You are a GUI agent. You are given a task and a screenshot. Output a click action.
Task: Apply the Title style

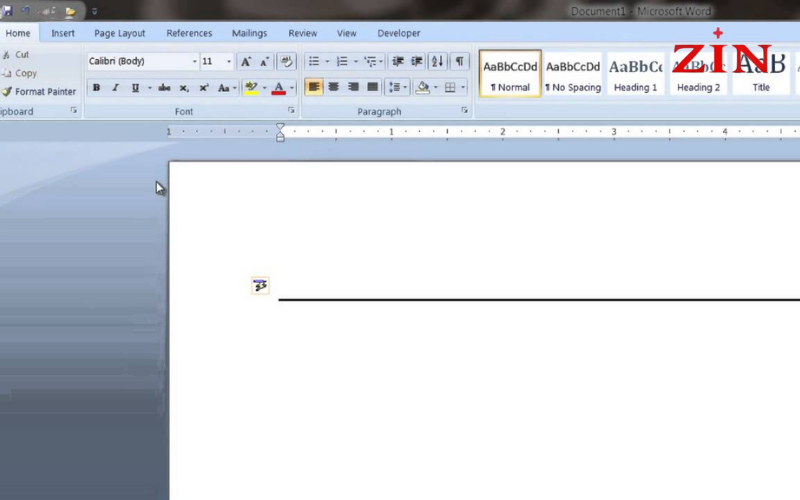tap(761, 73)
